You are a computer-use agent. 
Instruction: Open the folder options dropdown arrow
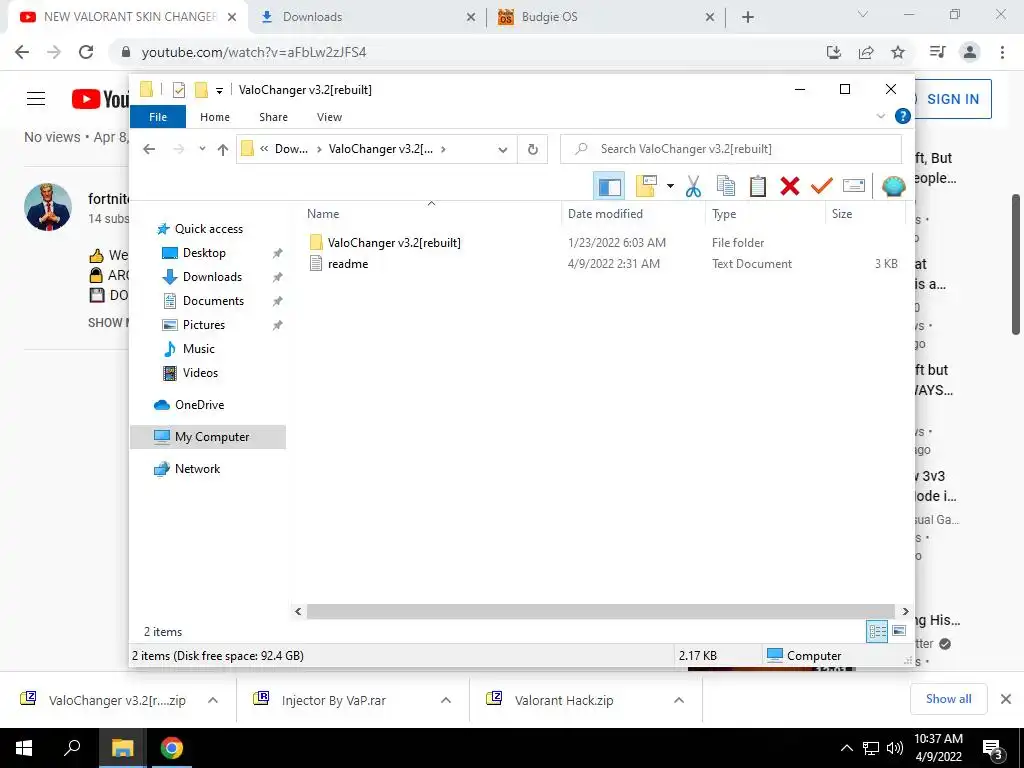pos(670,186)
